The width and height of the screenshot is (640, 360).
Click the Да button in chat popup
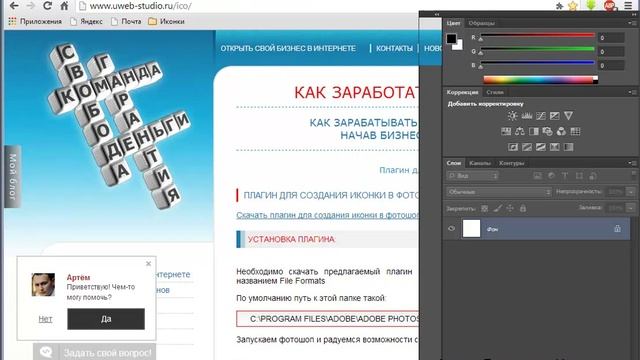coord(106,319)
